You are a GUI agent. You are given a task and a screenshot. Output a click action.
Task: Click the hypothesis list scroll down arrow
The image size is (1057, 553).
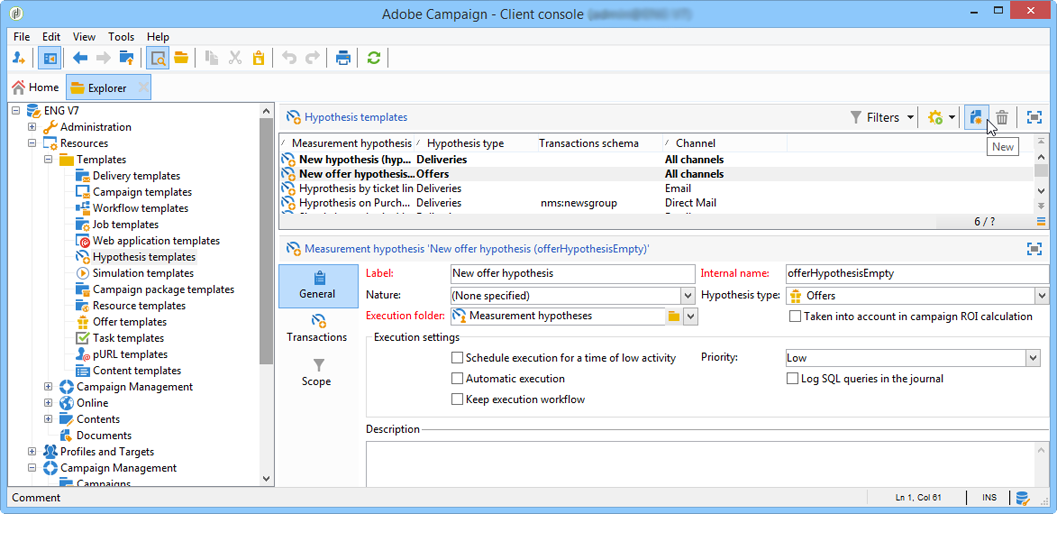pos(1041,191)
